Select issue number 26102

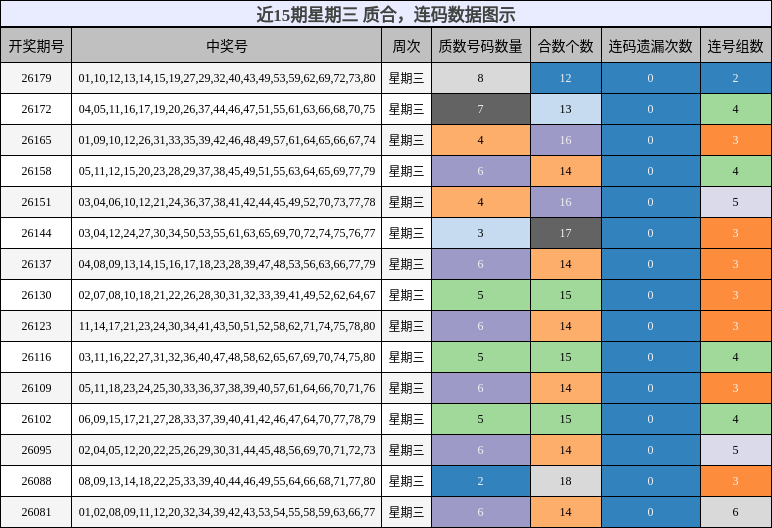tap(36, 419)
